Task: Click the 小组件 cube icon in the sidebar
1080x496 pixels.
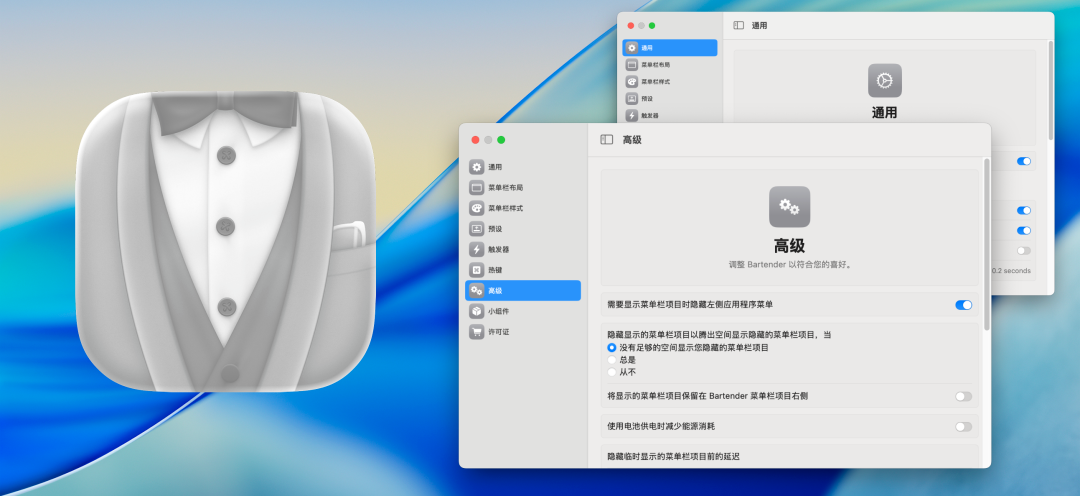Action: tap(477, 311)
